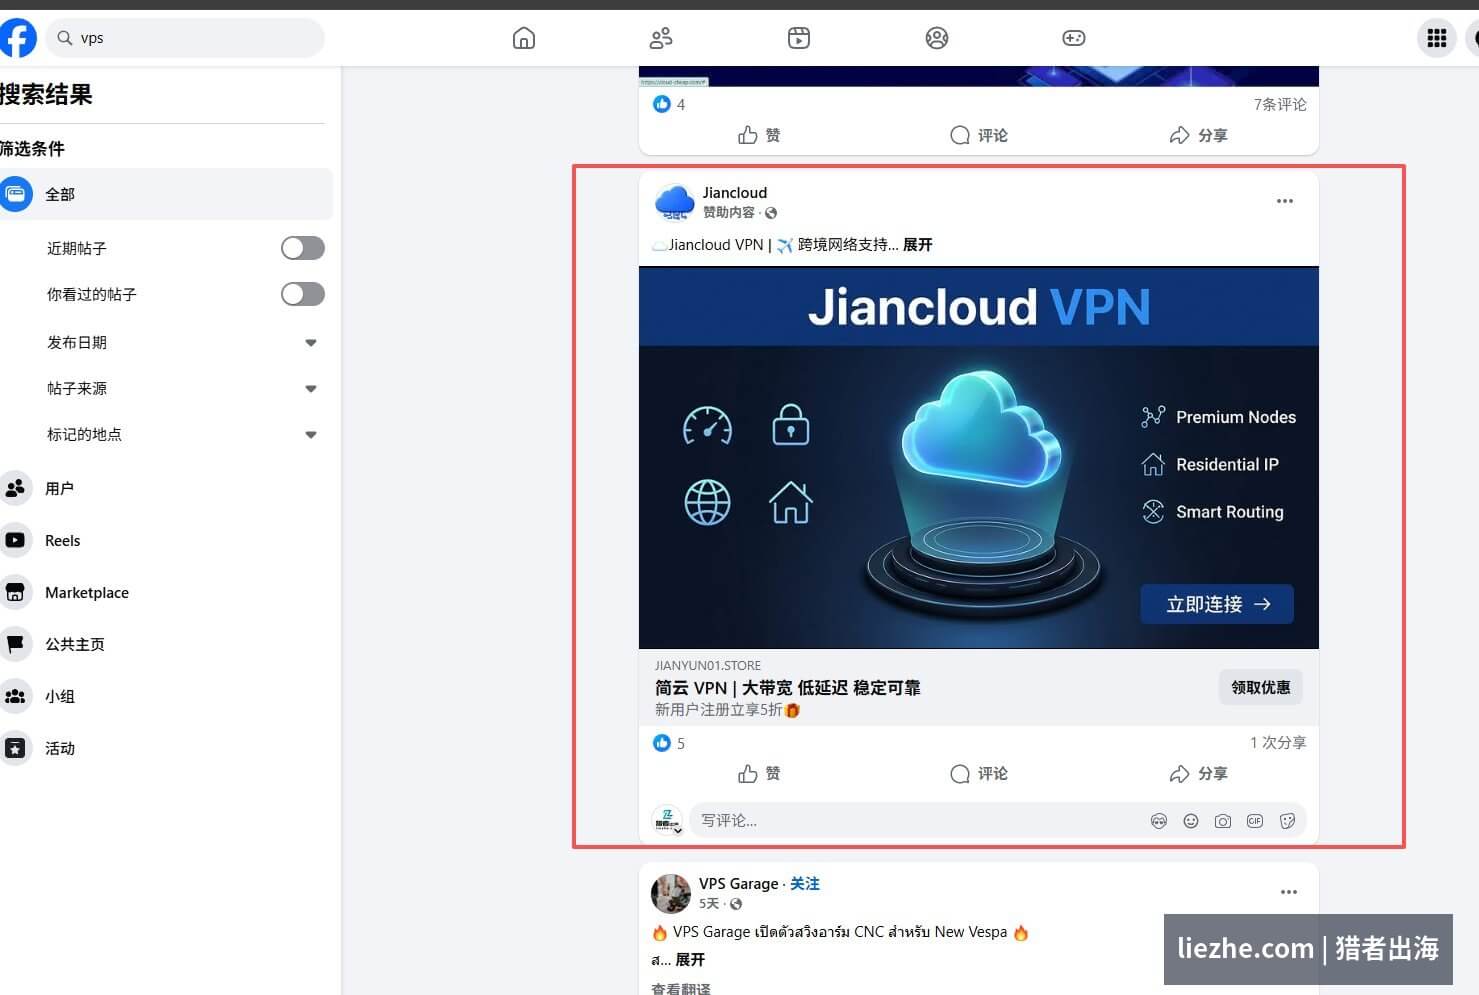
Task: Open the Friends tab icon
Action: coord(661,38)
